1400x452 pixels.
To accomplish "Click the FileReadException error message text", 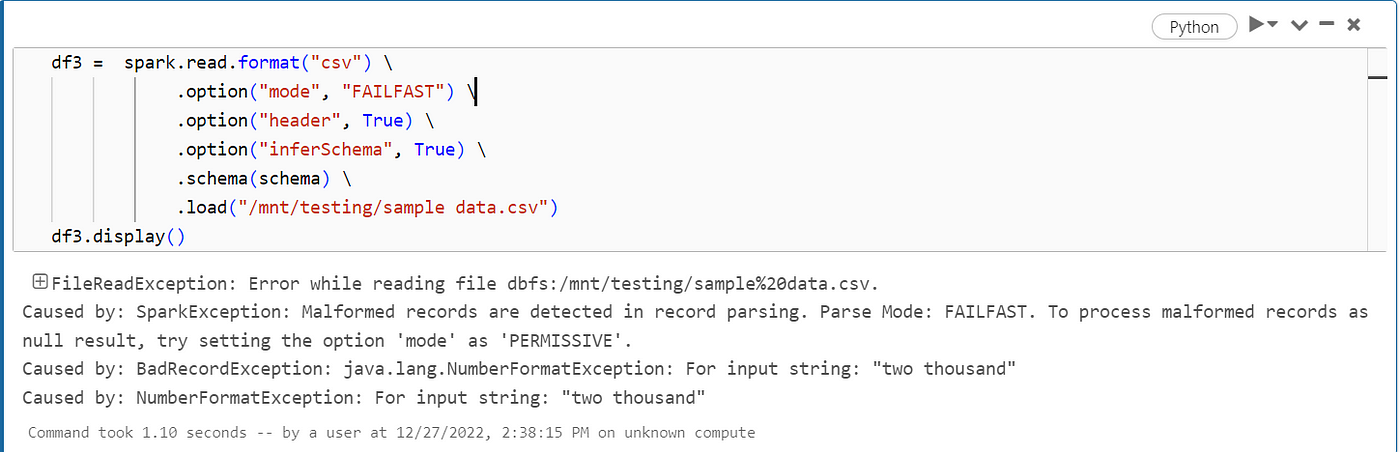I will [465, 282].
